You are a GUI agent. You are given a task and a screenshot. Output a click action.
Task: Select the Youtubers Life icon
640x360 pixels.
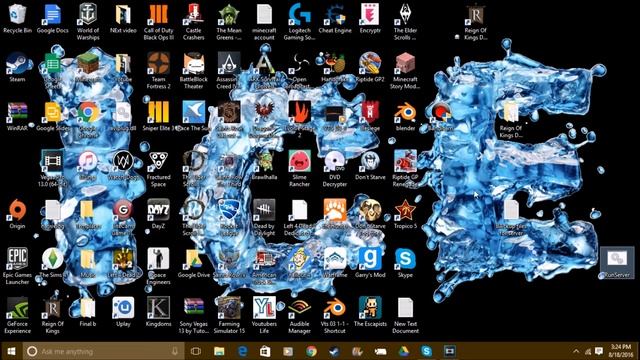click(x=264, y=316)
